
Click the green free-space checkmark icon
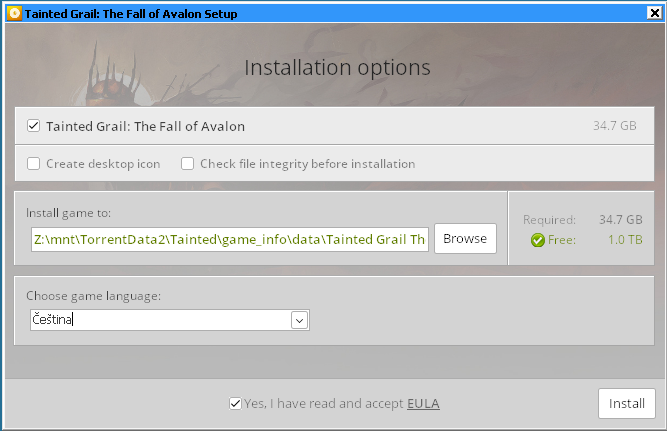538,240
